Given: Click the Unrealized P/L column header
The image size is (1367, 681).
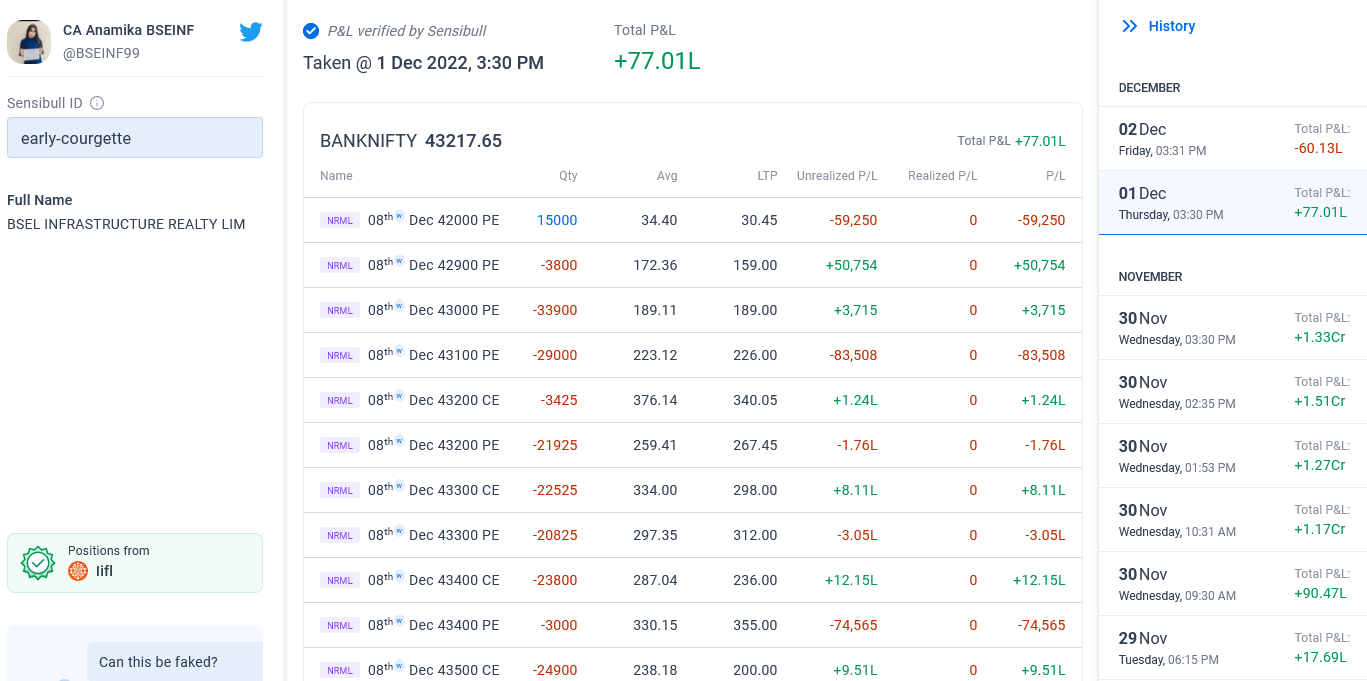Looking at the screenshot, I should tap(836, 176).
